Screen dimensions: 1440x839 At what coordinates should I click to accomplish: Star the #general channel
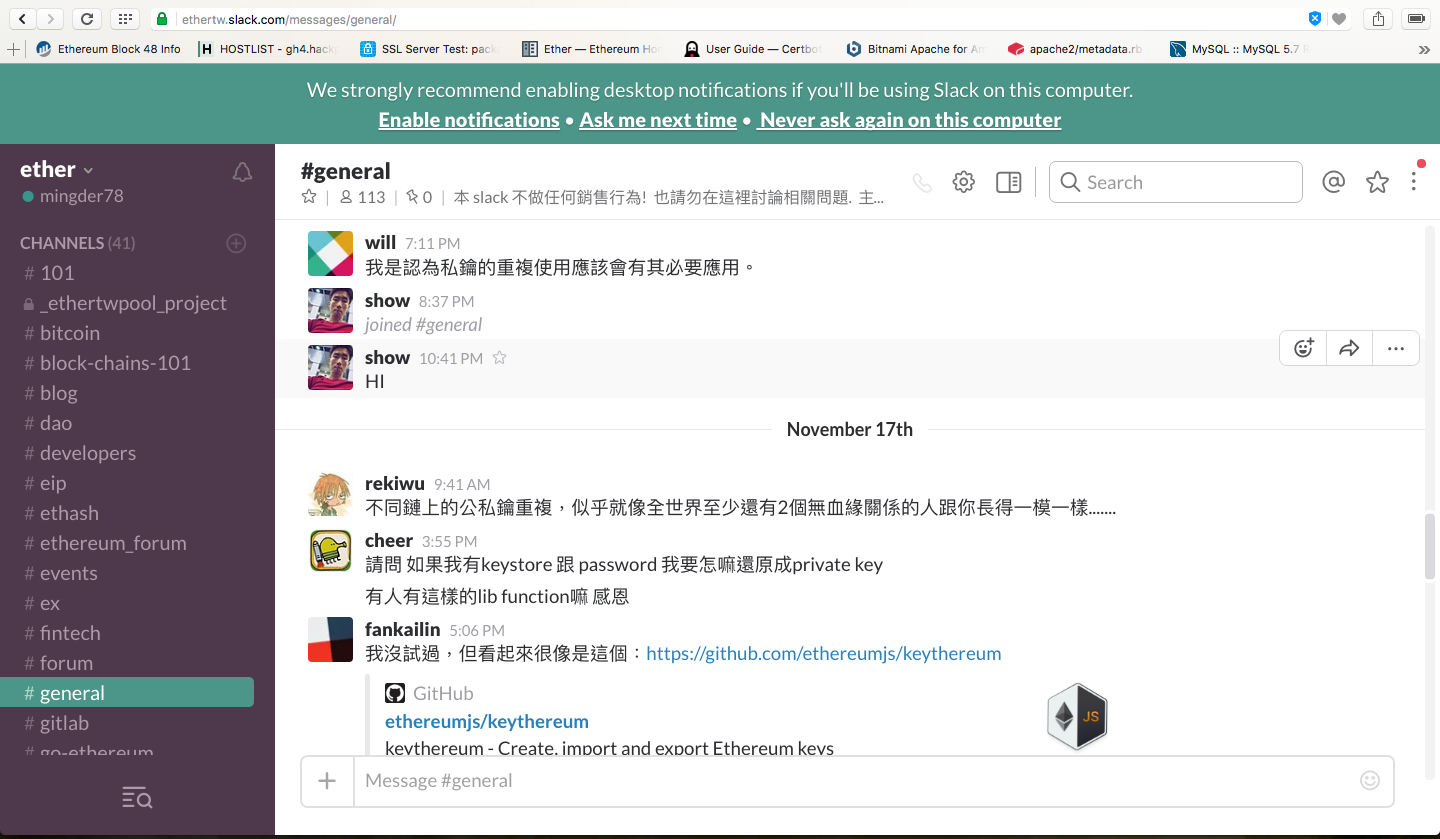[x=309, y=197]
